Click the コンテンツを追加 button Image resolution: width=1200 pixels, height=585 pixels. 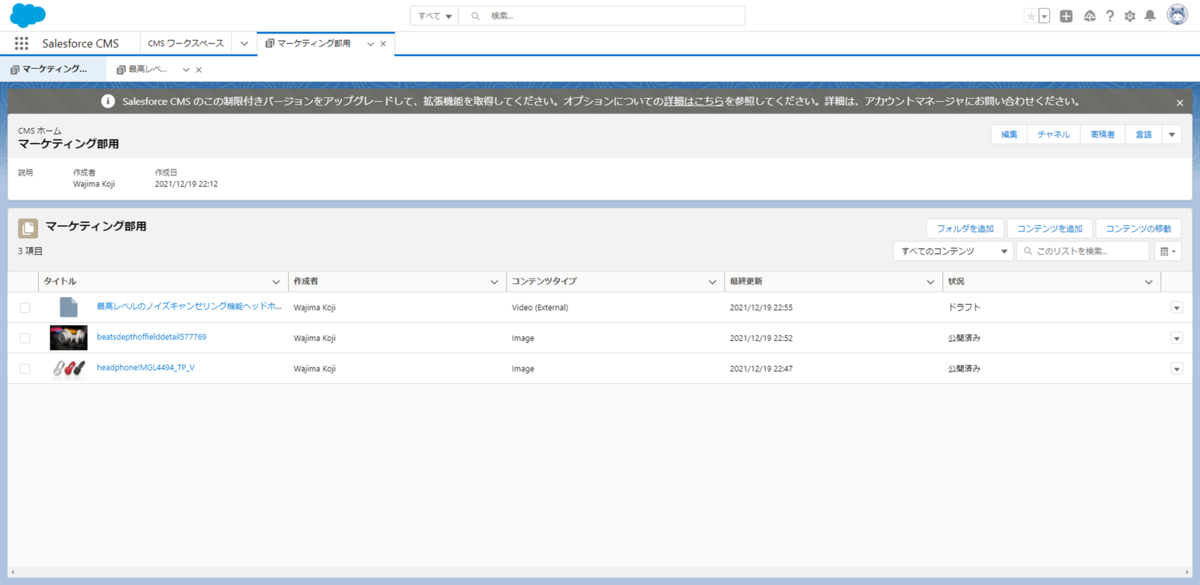pyautogui.click(x=1050, y=229)
